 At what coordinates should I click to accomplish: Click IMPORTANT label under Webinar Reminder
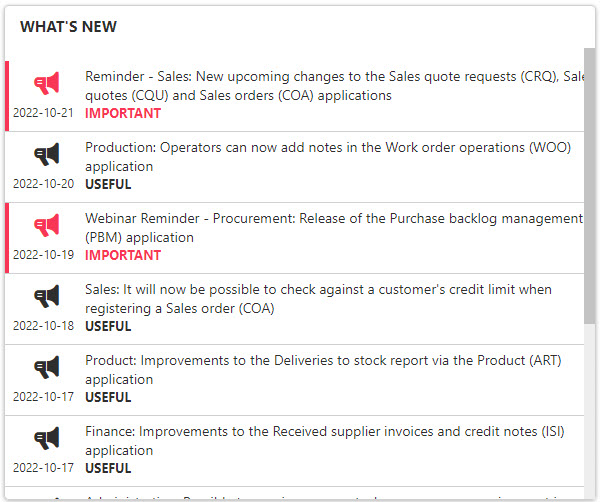click(x=122, y=255)
